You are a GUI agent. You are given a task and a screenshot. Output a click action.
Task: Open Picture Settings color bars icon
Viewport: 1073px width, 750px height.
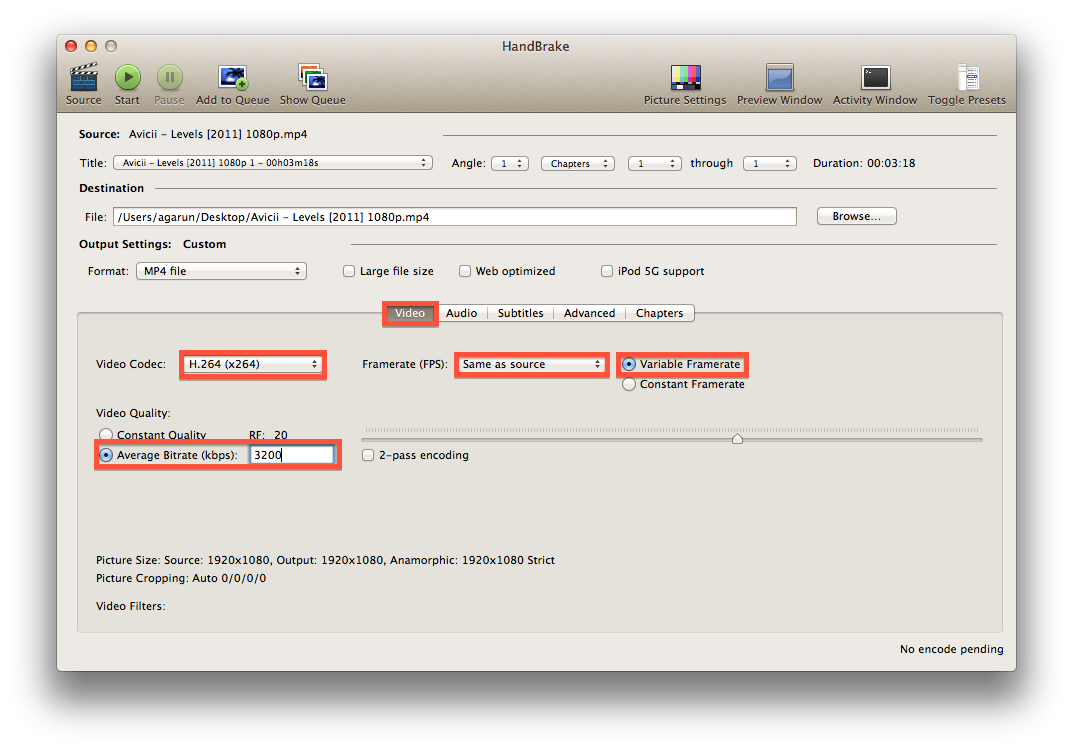[x=685, y=77]
